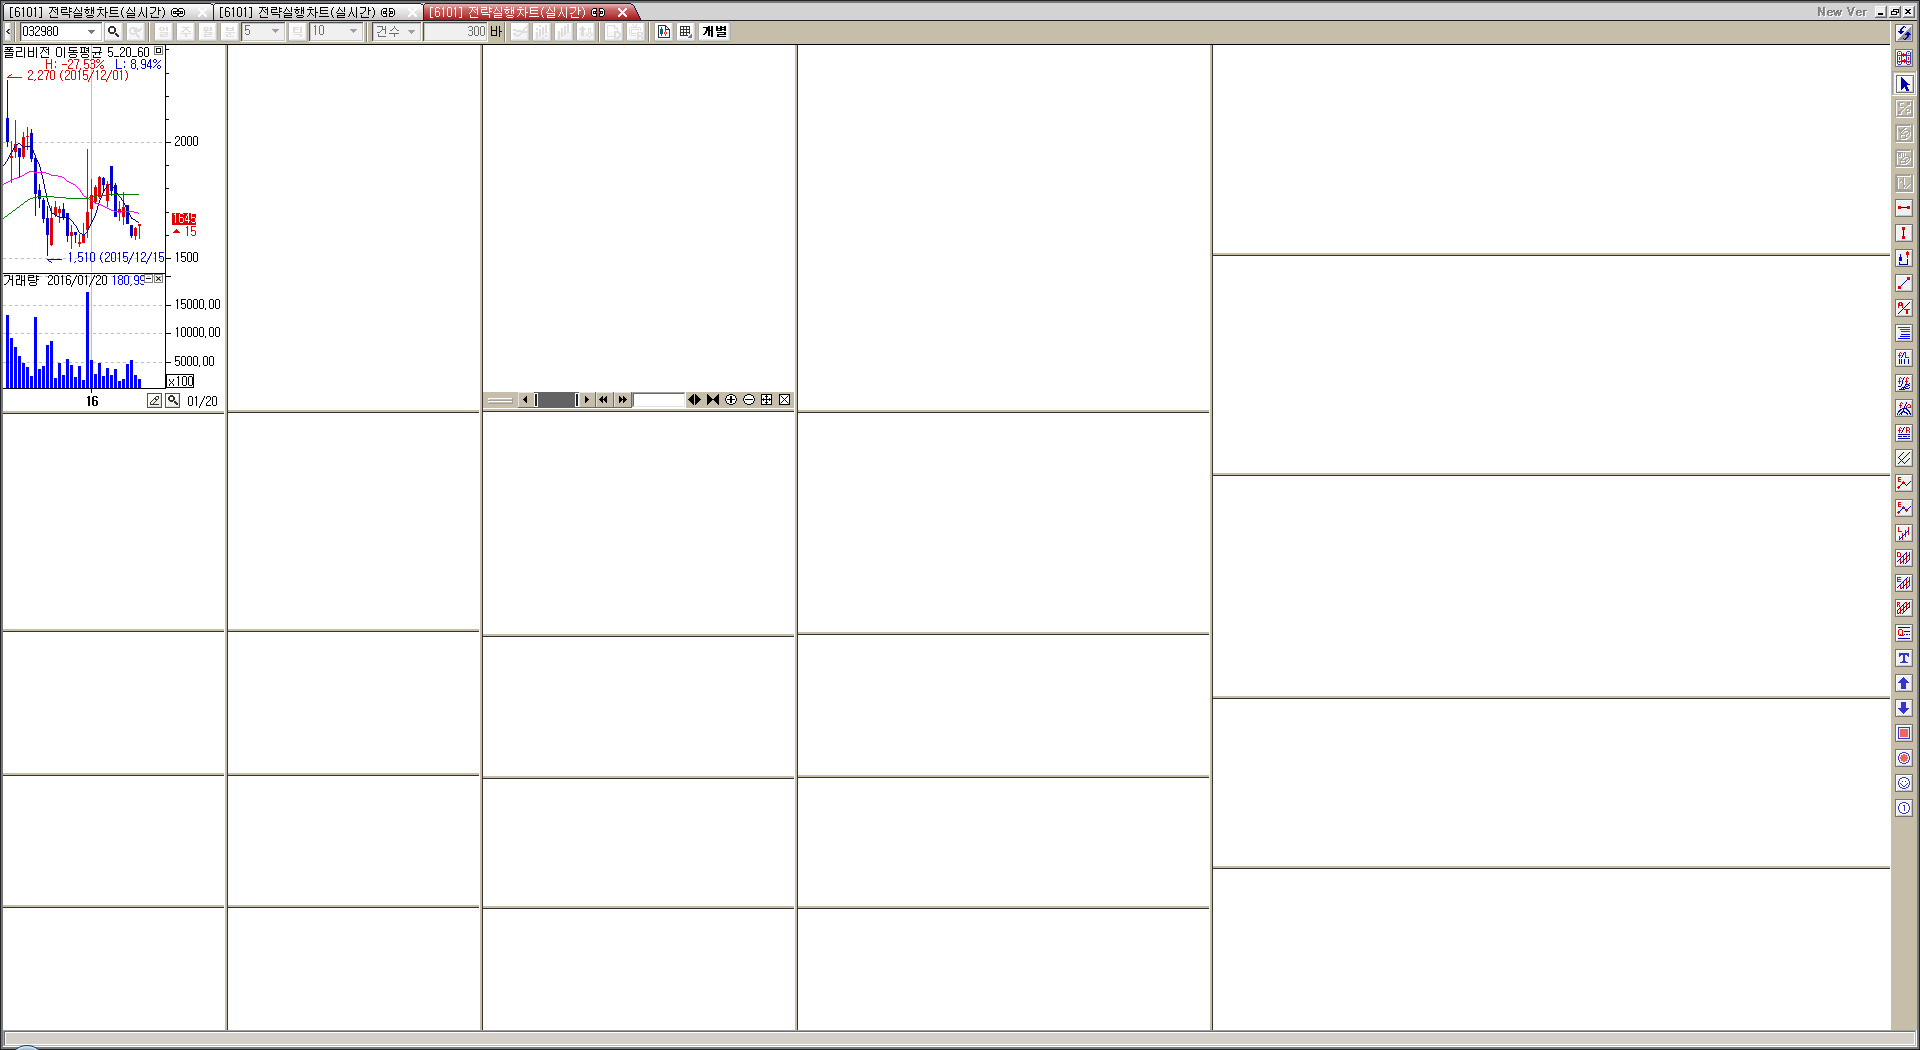Select the text T tool in right toolbar
This screenshot has width=1920, height=1050.
tap(1904, 658)
